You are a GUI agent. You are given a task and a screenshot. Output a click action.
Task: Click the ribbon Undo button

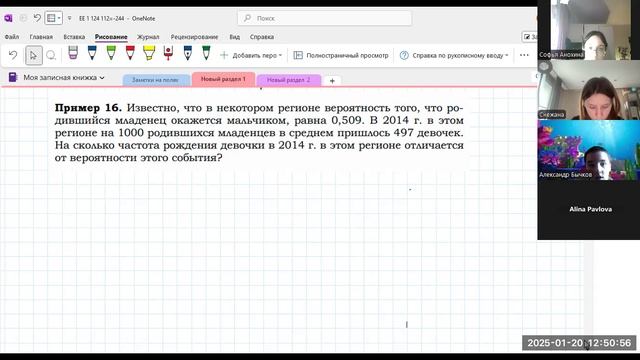coord(13,55)
